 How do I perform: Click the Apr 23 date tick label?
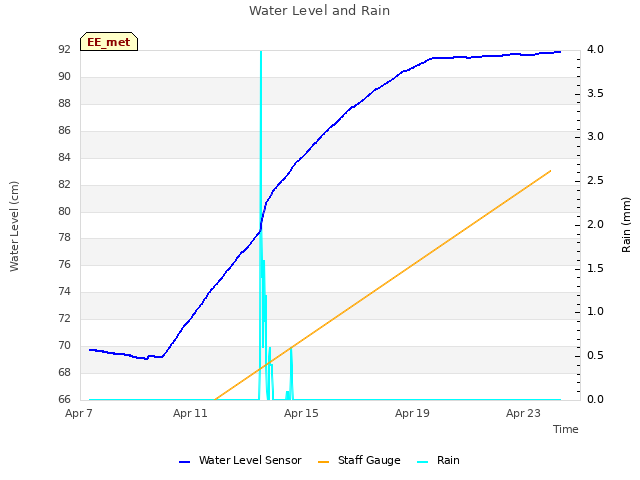click(x=523, y=413)
